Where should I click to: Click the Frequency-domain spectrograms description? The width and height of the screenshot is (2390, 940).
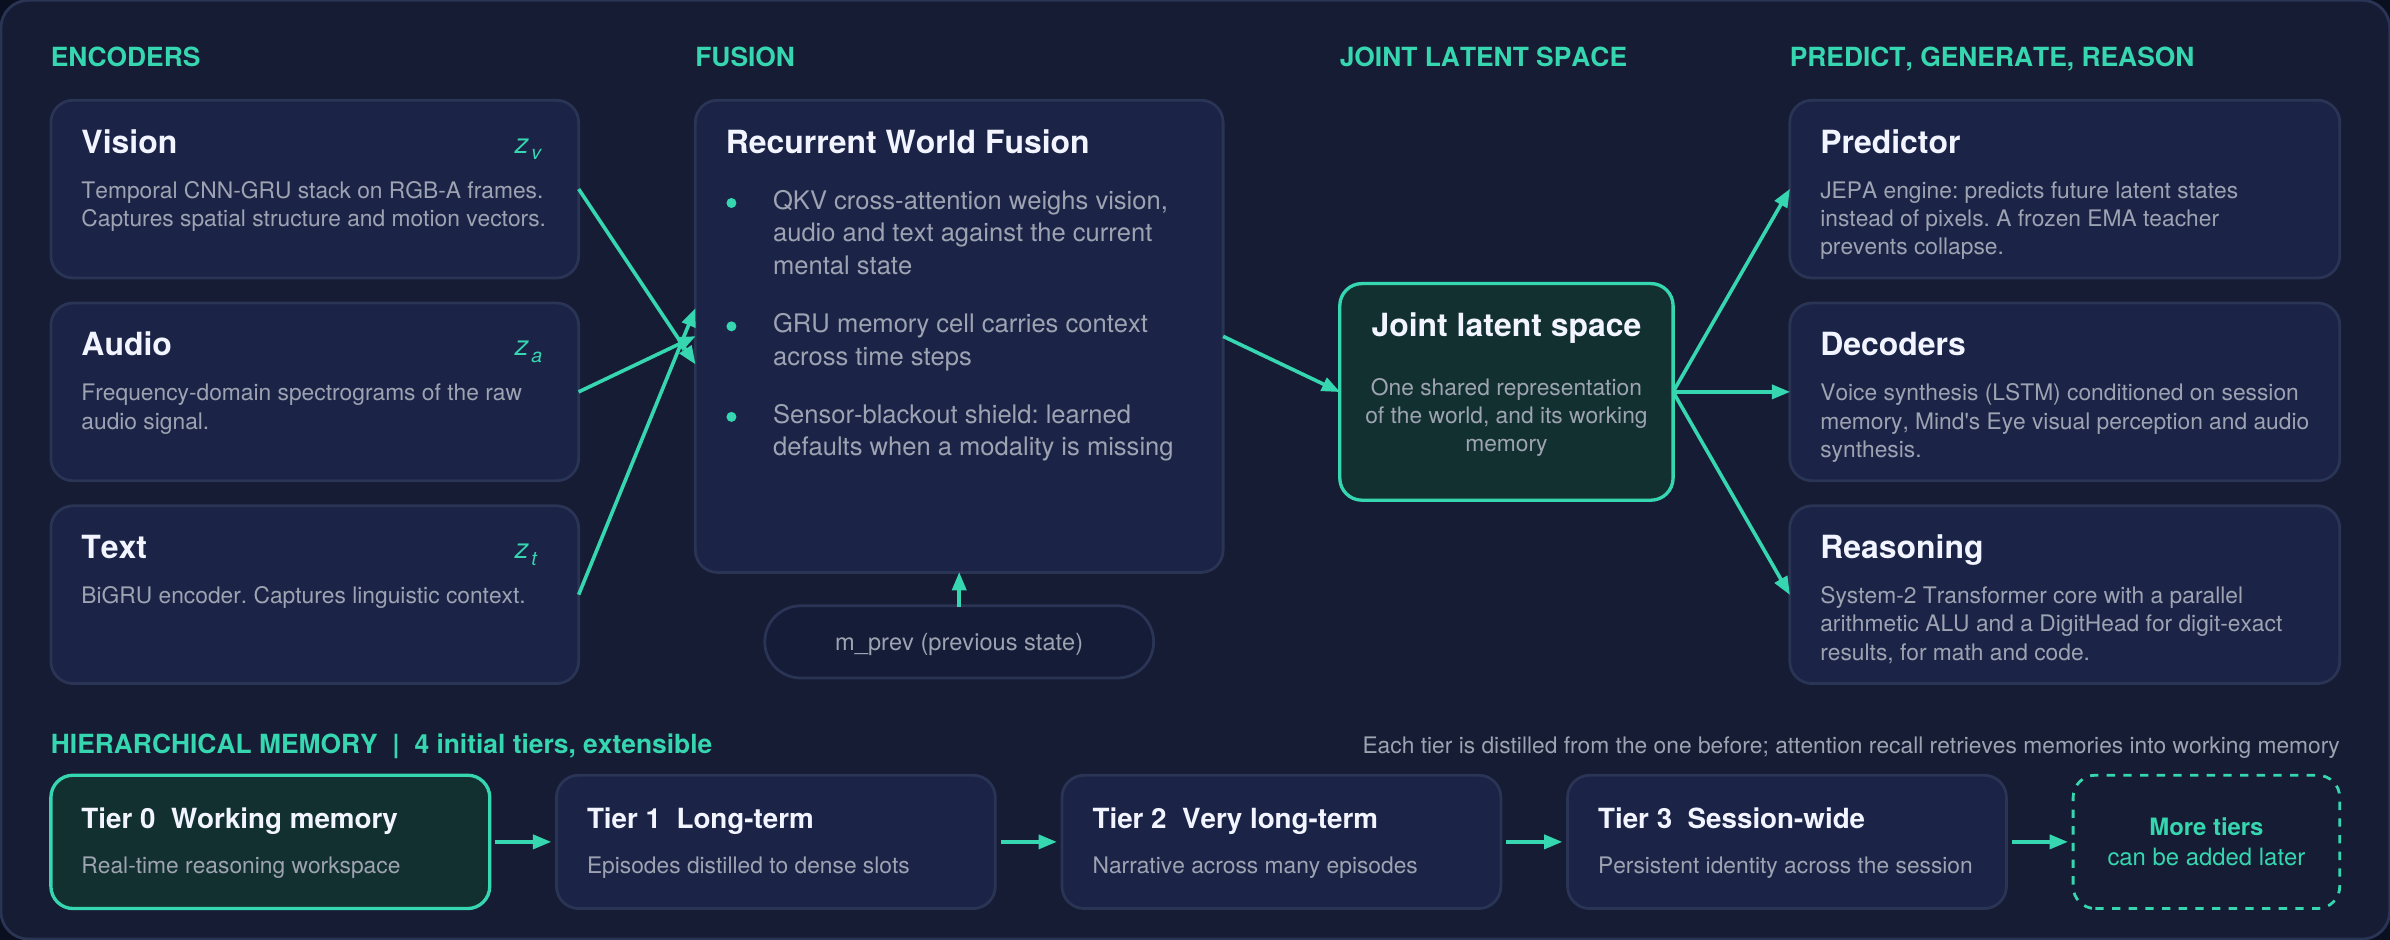[302, 406]
